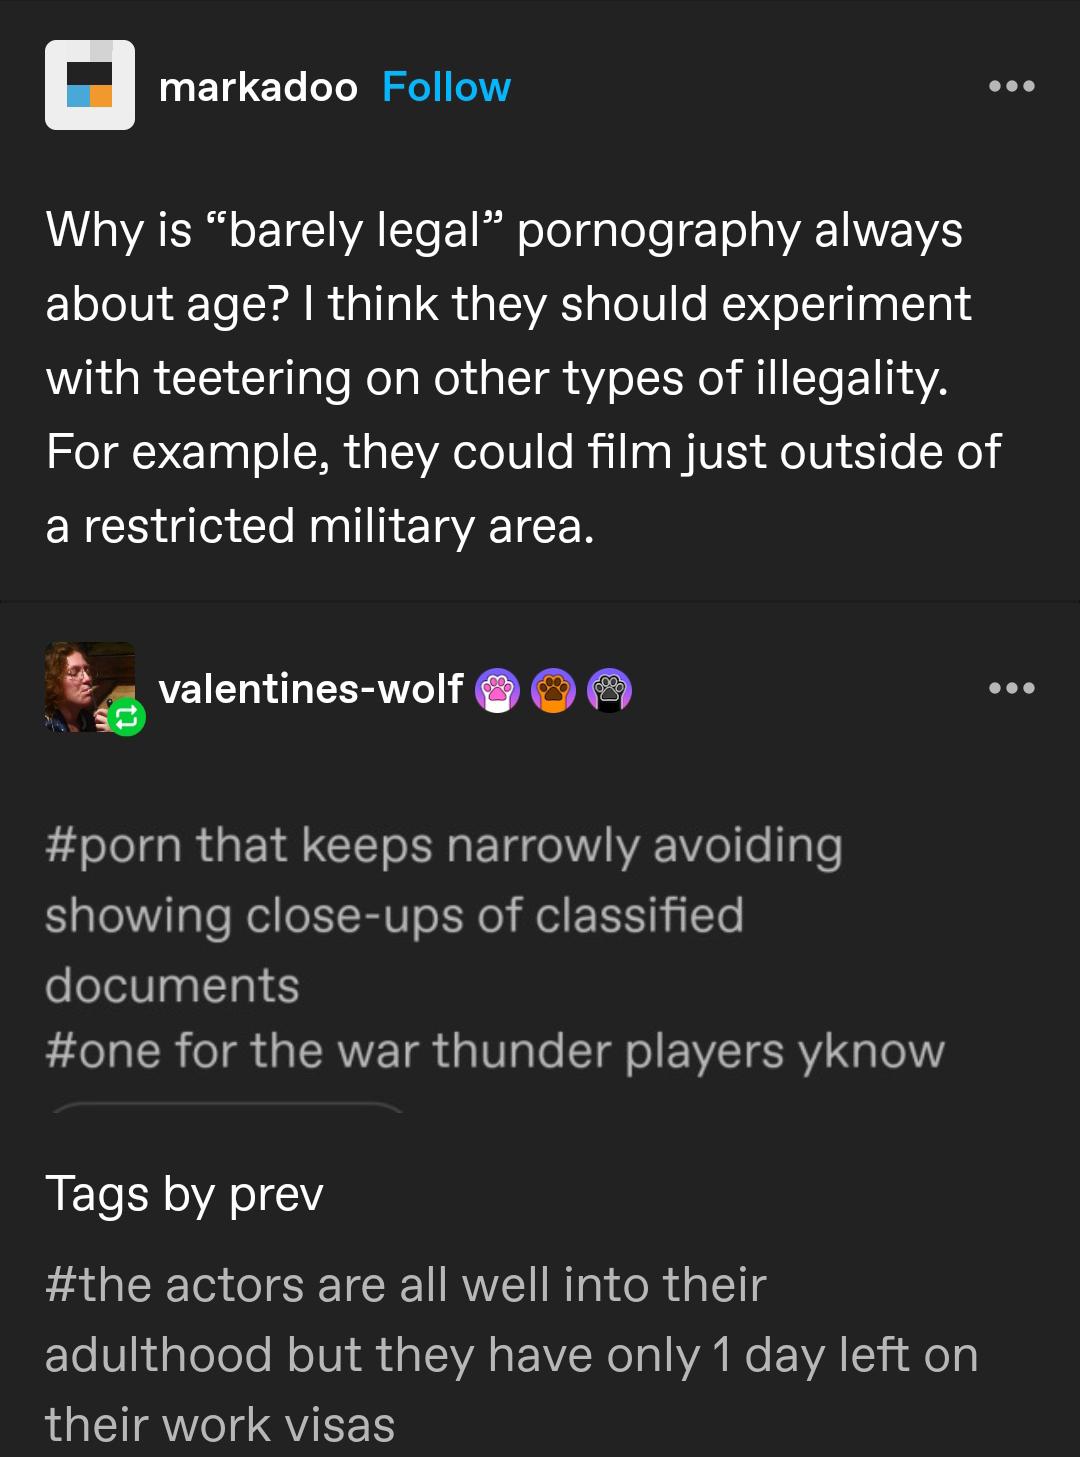Viewport: 1080px width, 1457px height.
Task: Click the 'Tags by prev' heading
Action: click(x=184, y=1193)
